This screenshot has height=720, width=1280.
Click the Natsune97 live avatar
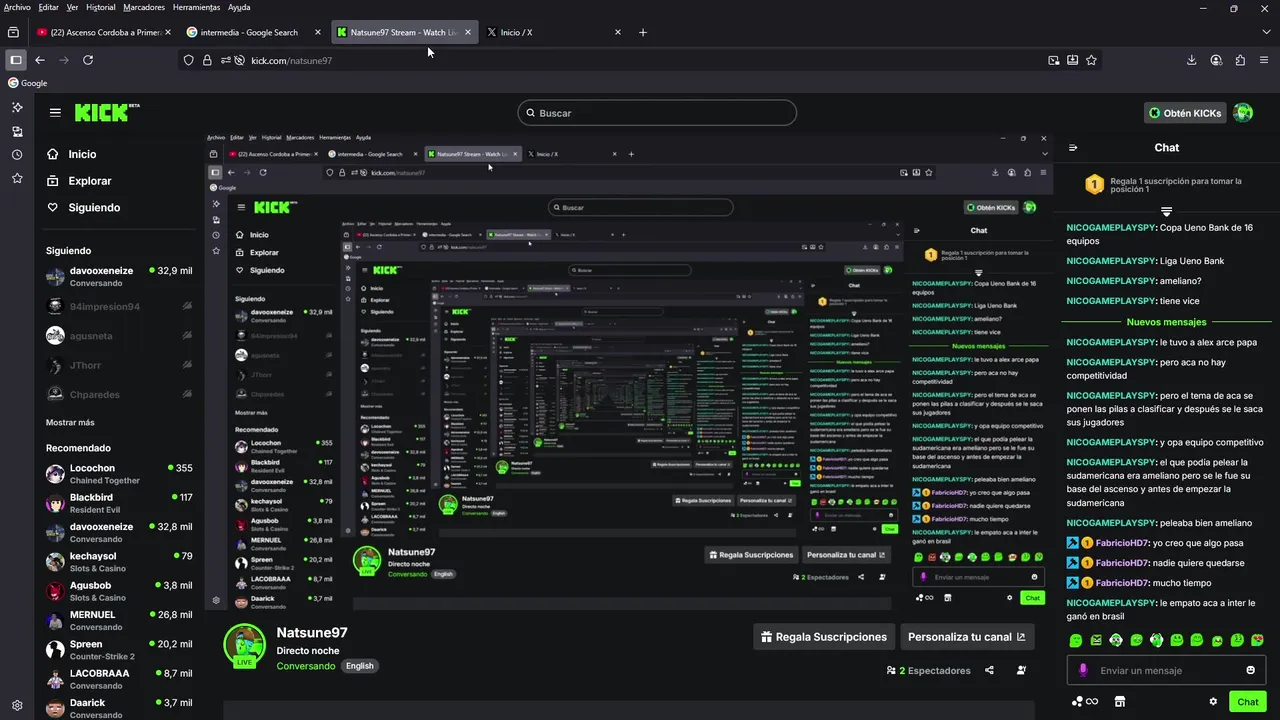pos(244,646)
